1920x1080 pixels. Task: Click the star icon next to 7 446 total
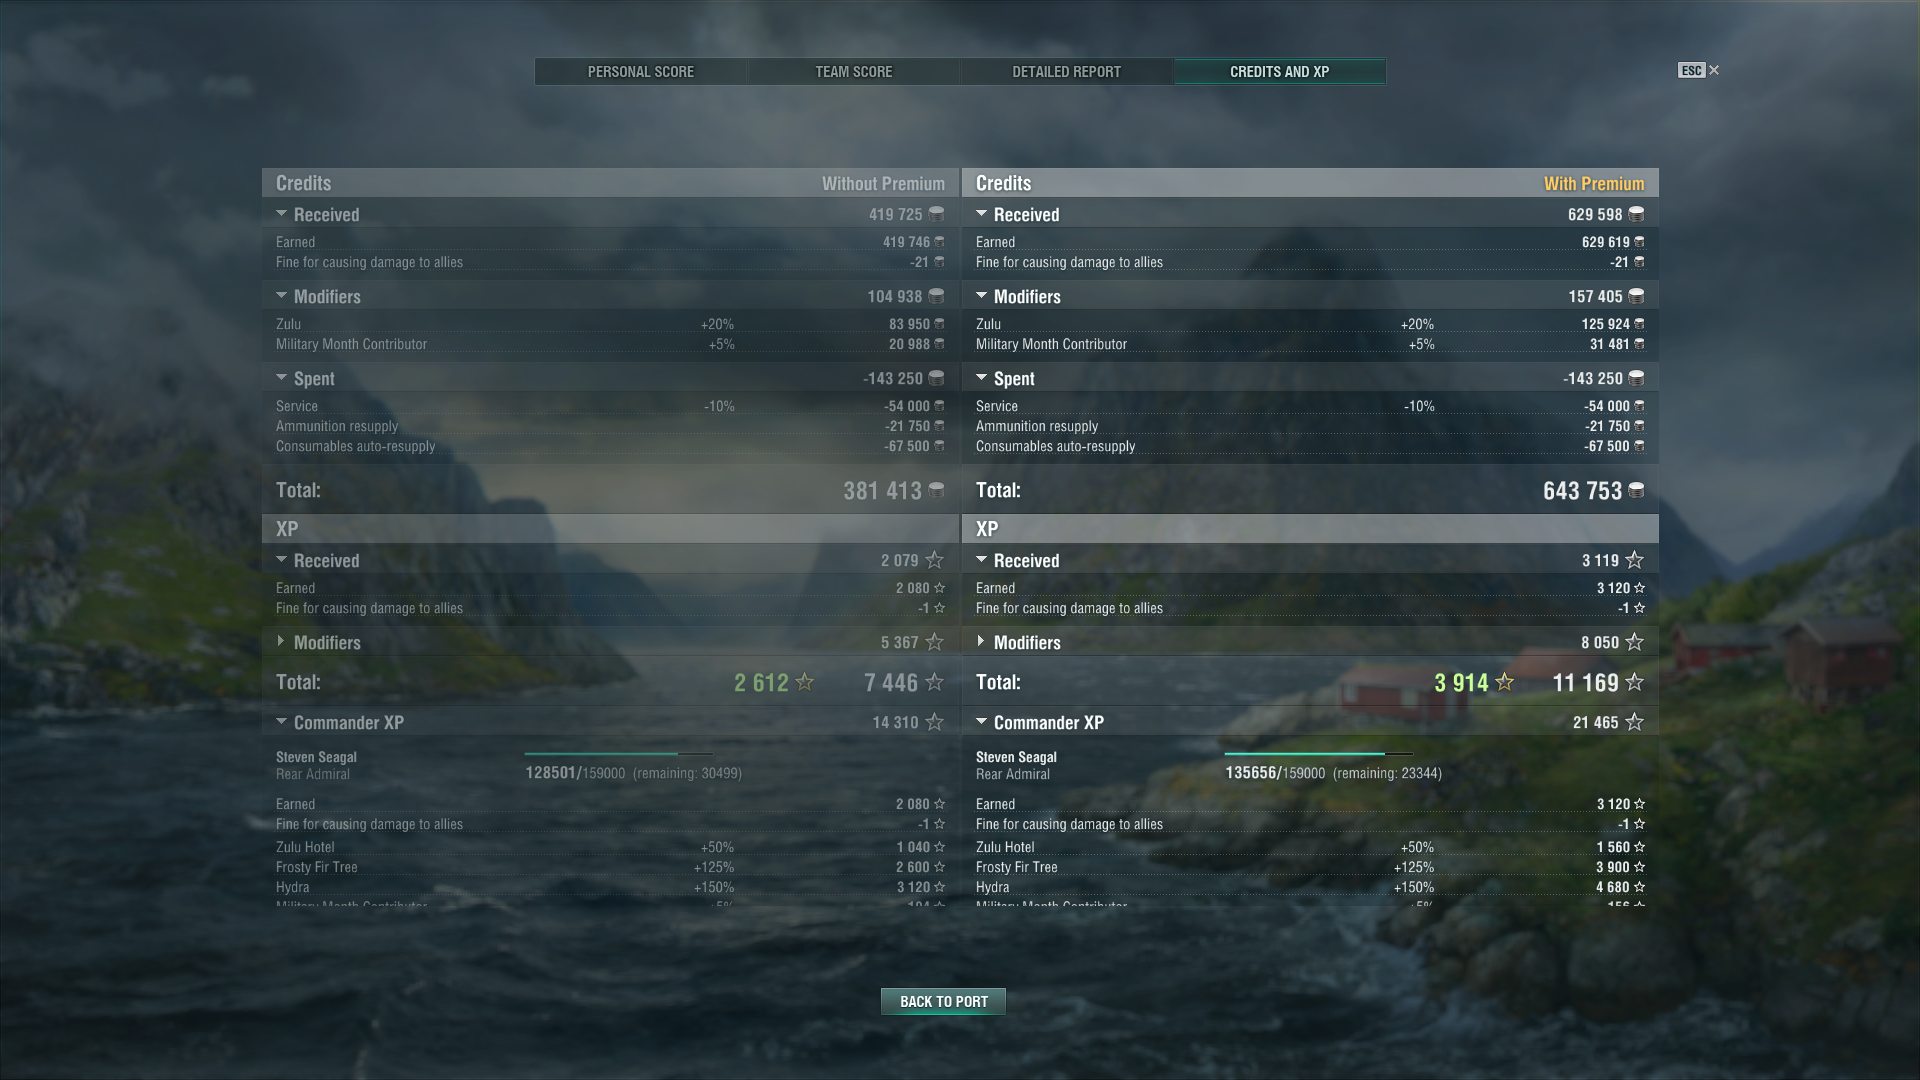[934, 682]
